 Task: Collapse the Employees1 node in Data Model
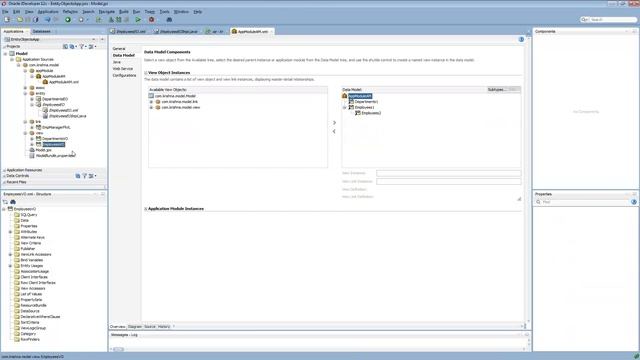[x=345, y=107]
